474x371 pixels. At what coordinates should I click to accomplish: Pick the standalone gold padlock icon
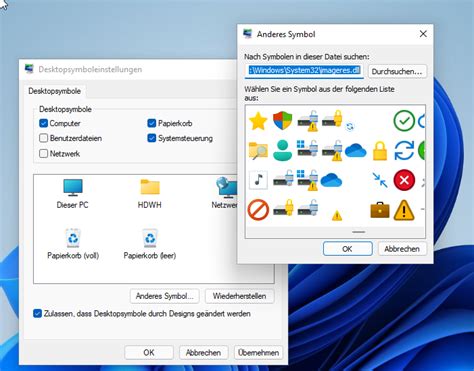pos(380,151)
